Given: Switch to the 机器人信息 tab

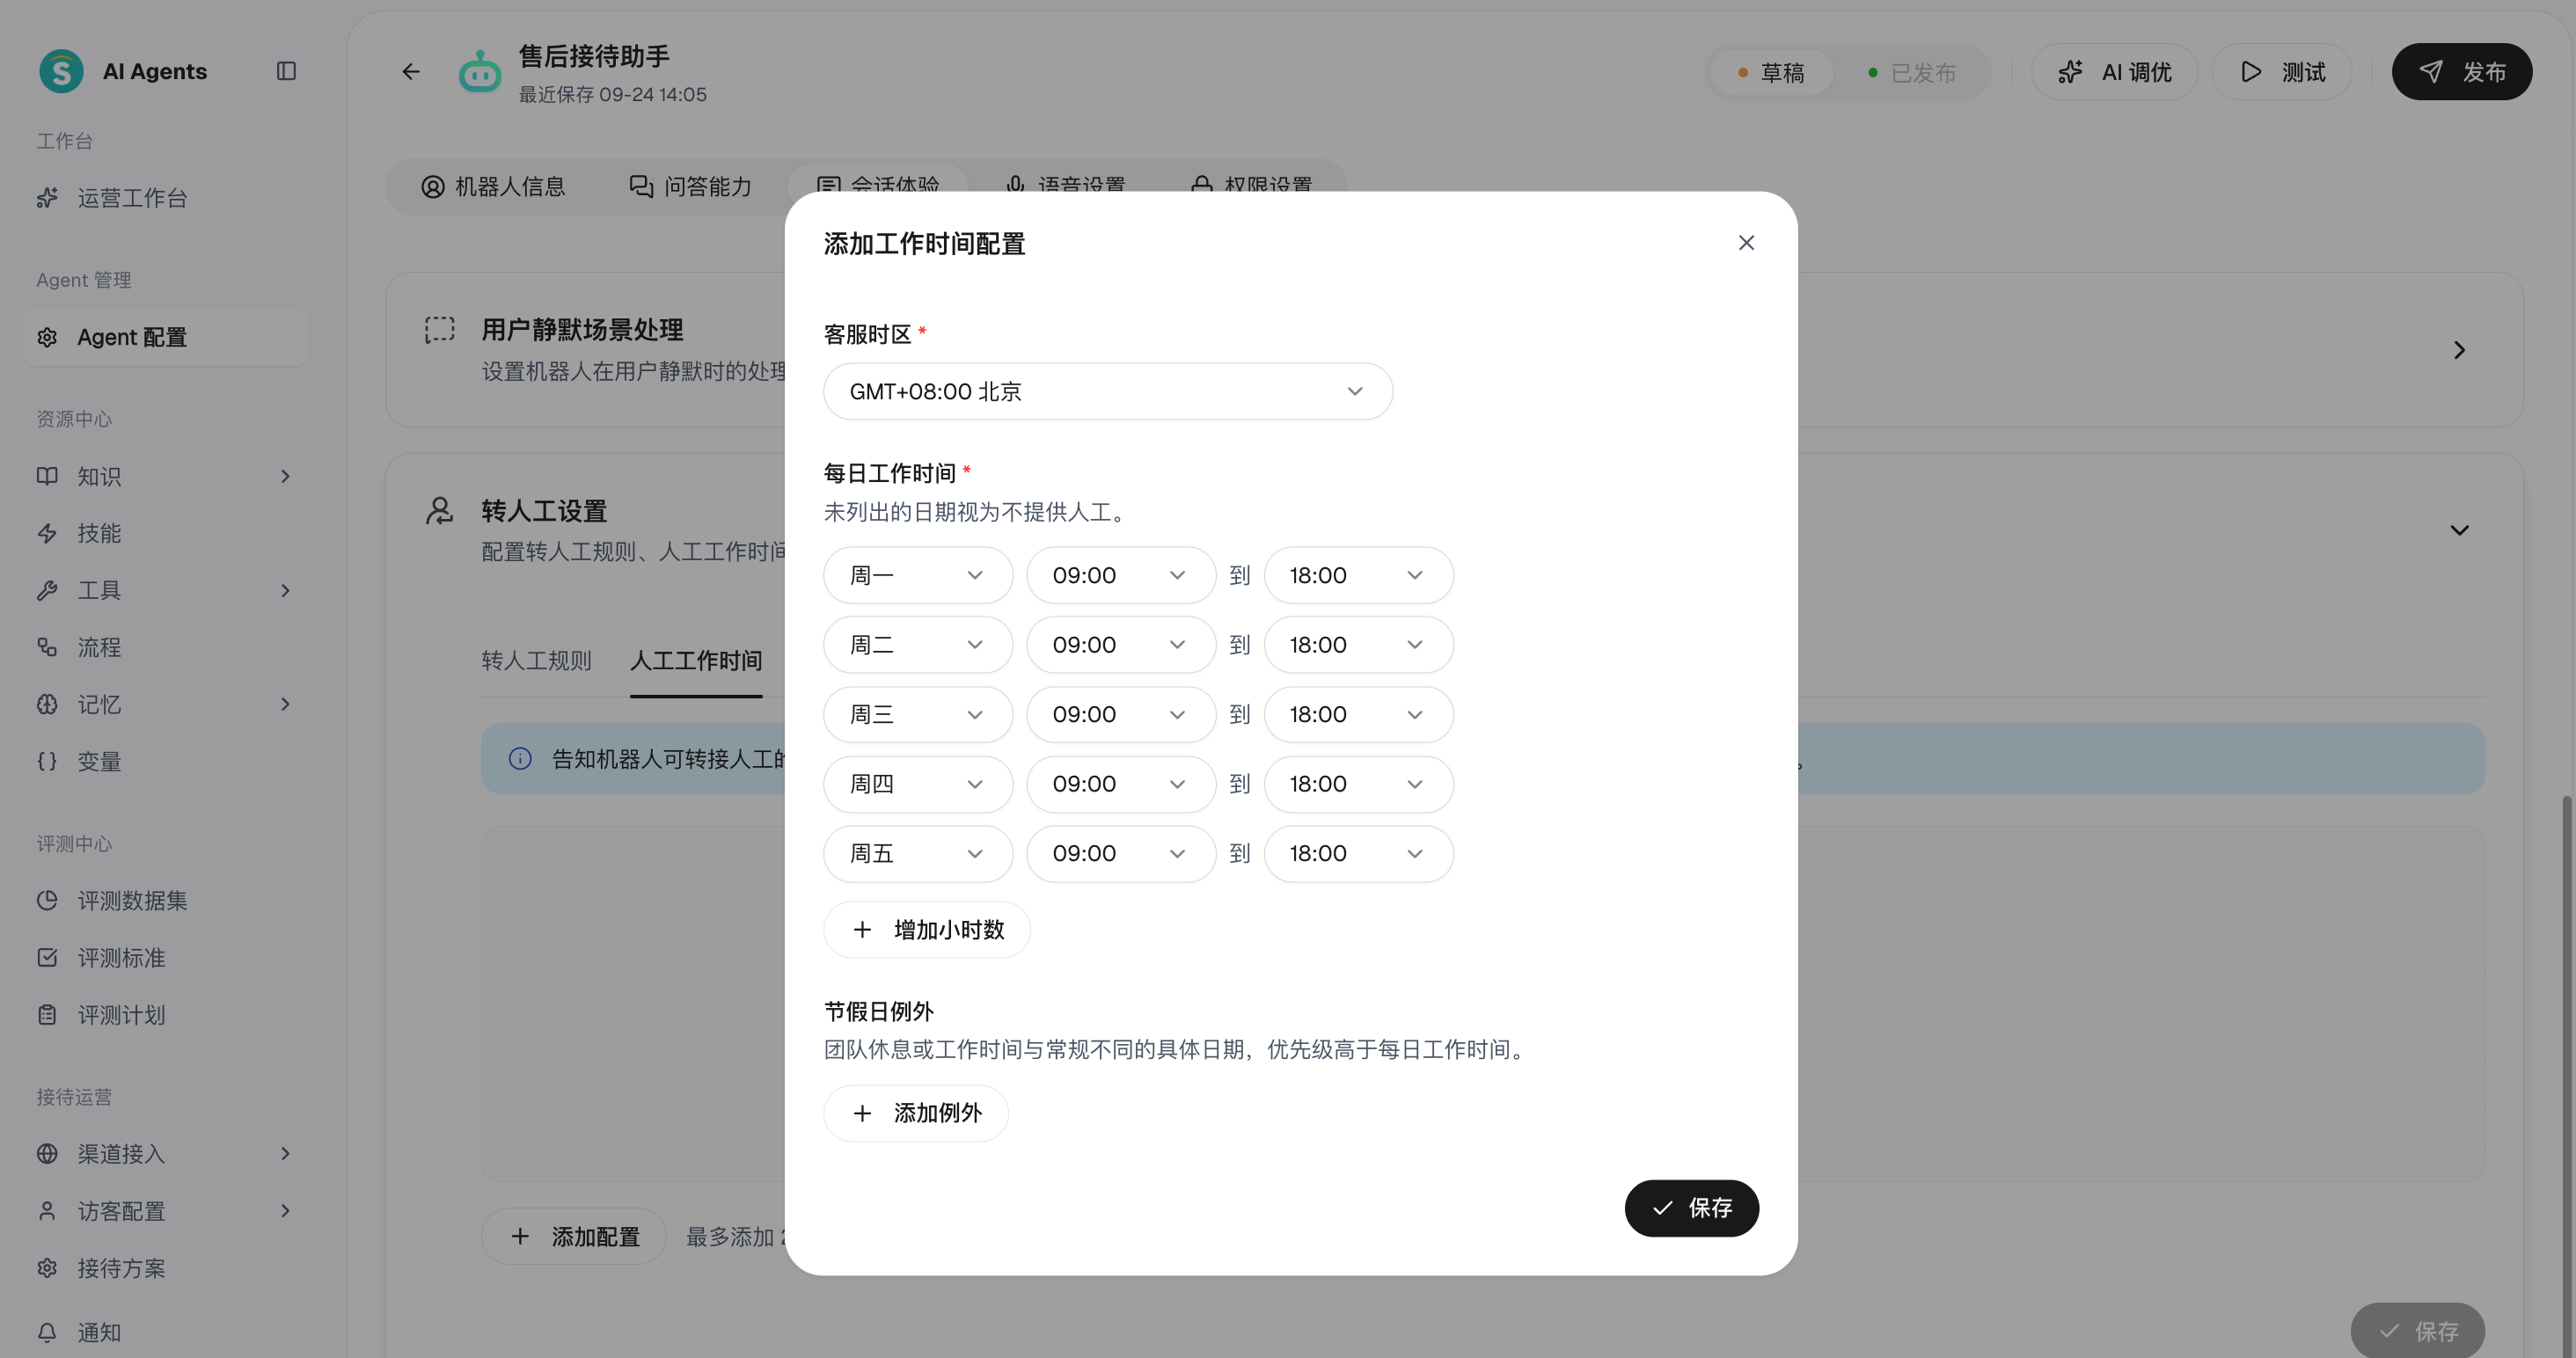Looking at the screenshot, I should click(493, 187).
